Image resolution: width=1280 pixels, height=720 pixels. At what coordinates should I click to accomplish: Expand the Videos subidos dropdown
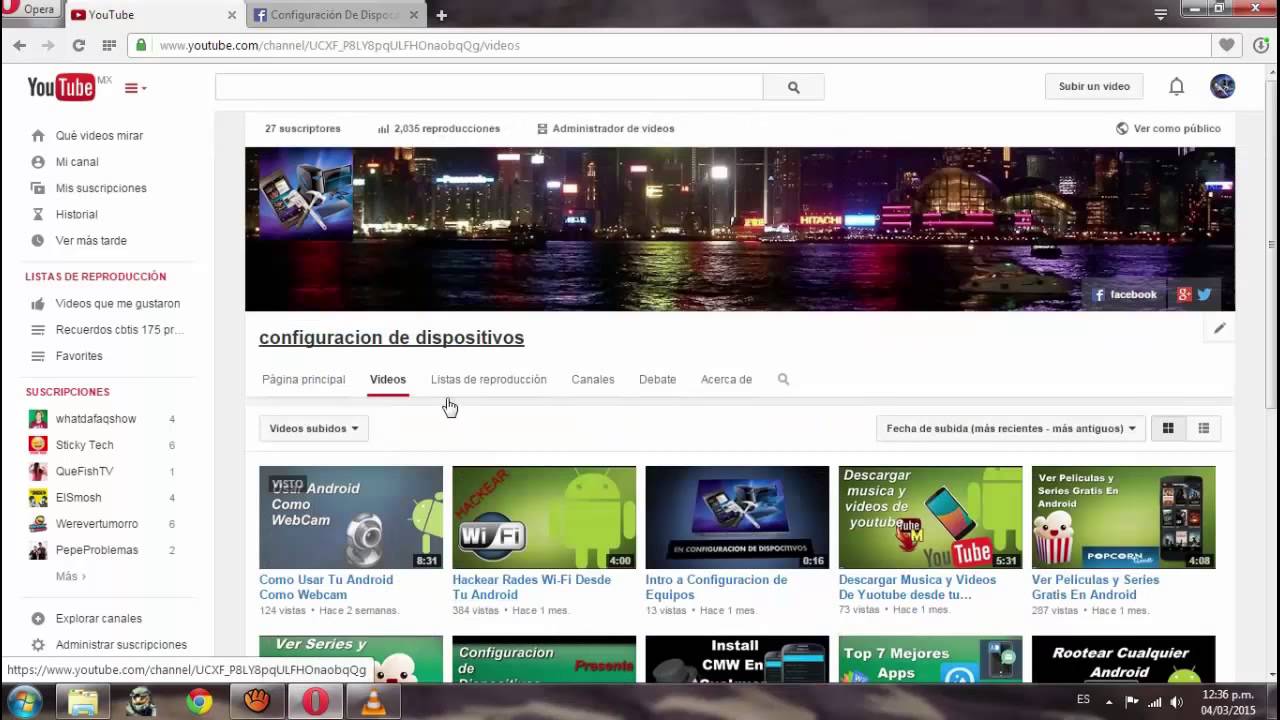coord(314,428)
